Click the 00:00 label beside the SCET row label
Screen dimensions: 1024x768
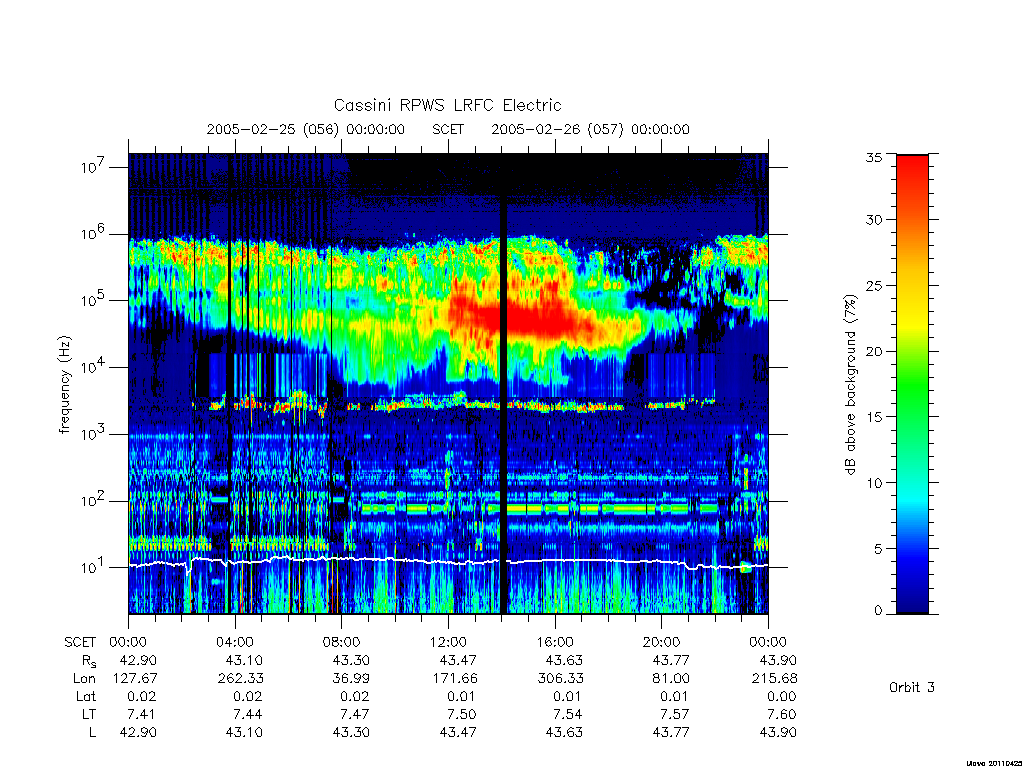[128, 642]
